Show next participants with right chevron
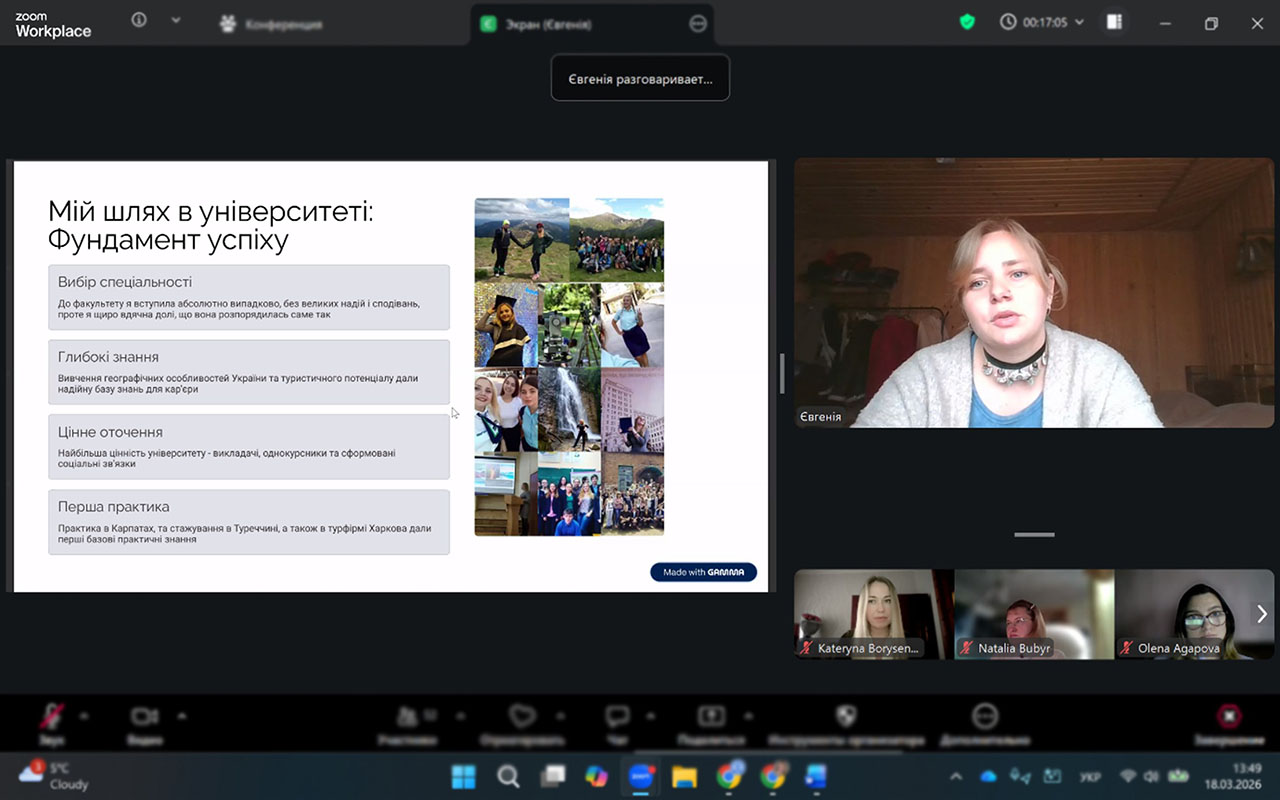 pos(1262,614)
